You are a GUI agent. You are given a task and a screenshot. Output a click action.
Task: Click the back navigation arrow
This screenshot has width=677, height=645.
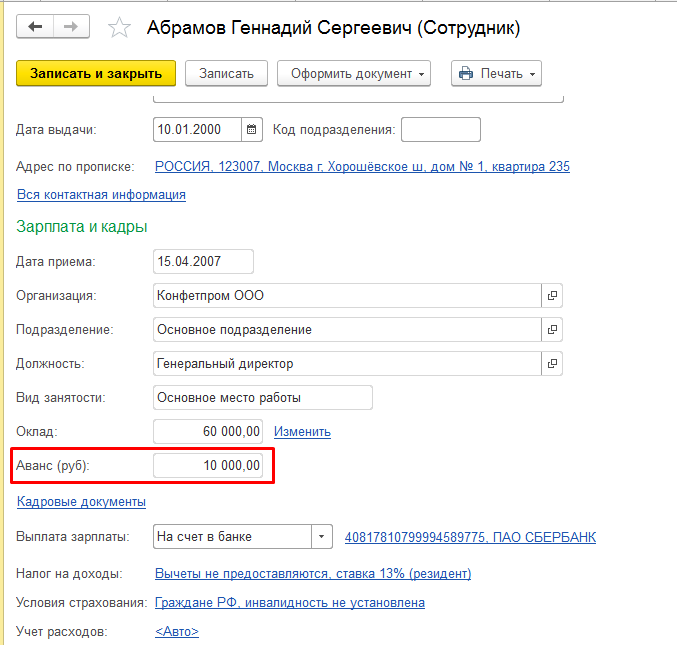pyautogui.click(x=36, y=27)
